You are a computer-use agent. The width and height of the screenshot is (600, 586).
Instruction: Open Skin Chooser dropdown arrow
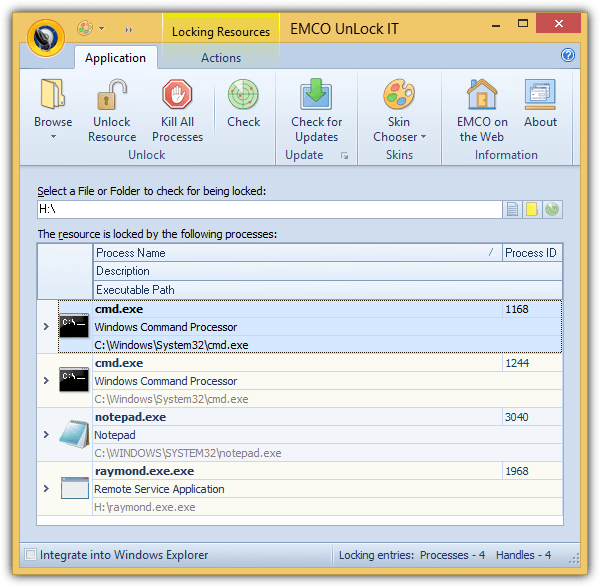pyautogui.click(x=424, y=137)
